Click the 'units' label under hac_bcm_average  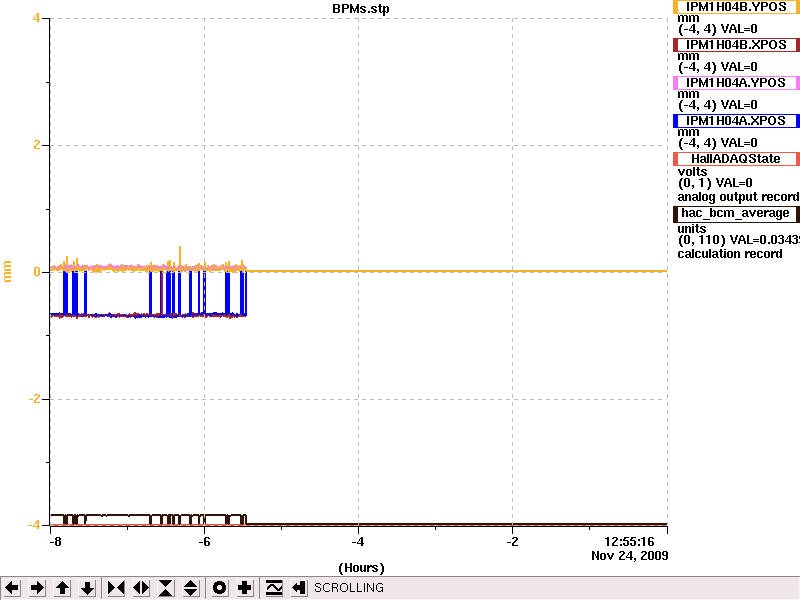pyautogui.click(x=692, y=229)
